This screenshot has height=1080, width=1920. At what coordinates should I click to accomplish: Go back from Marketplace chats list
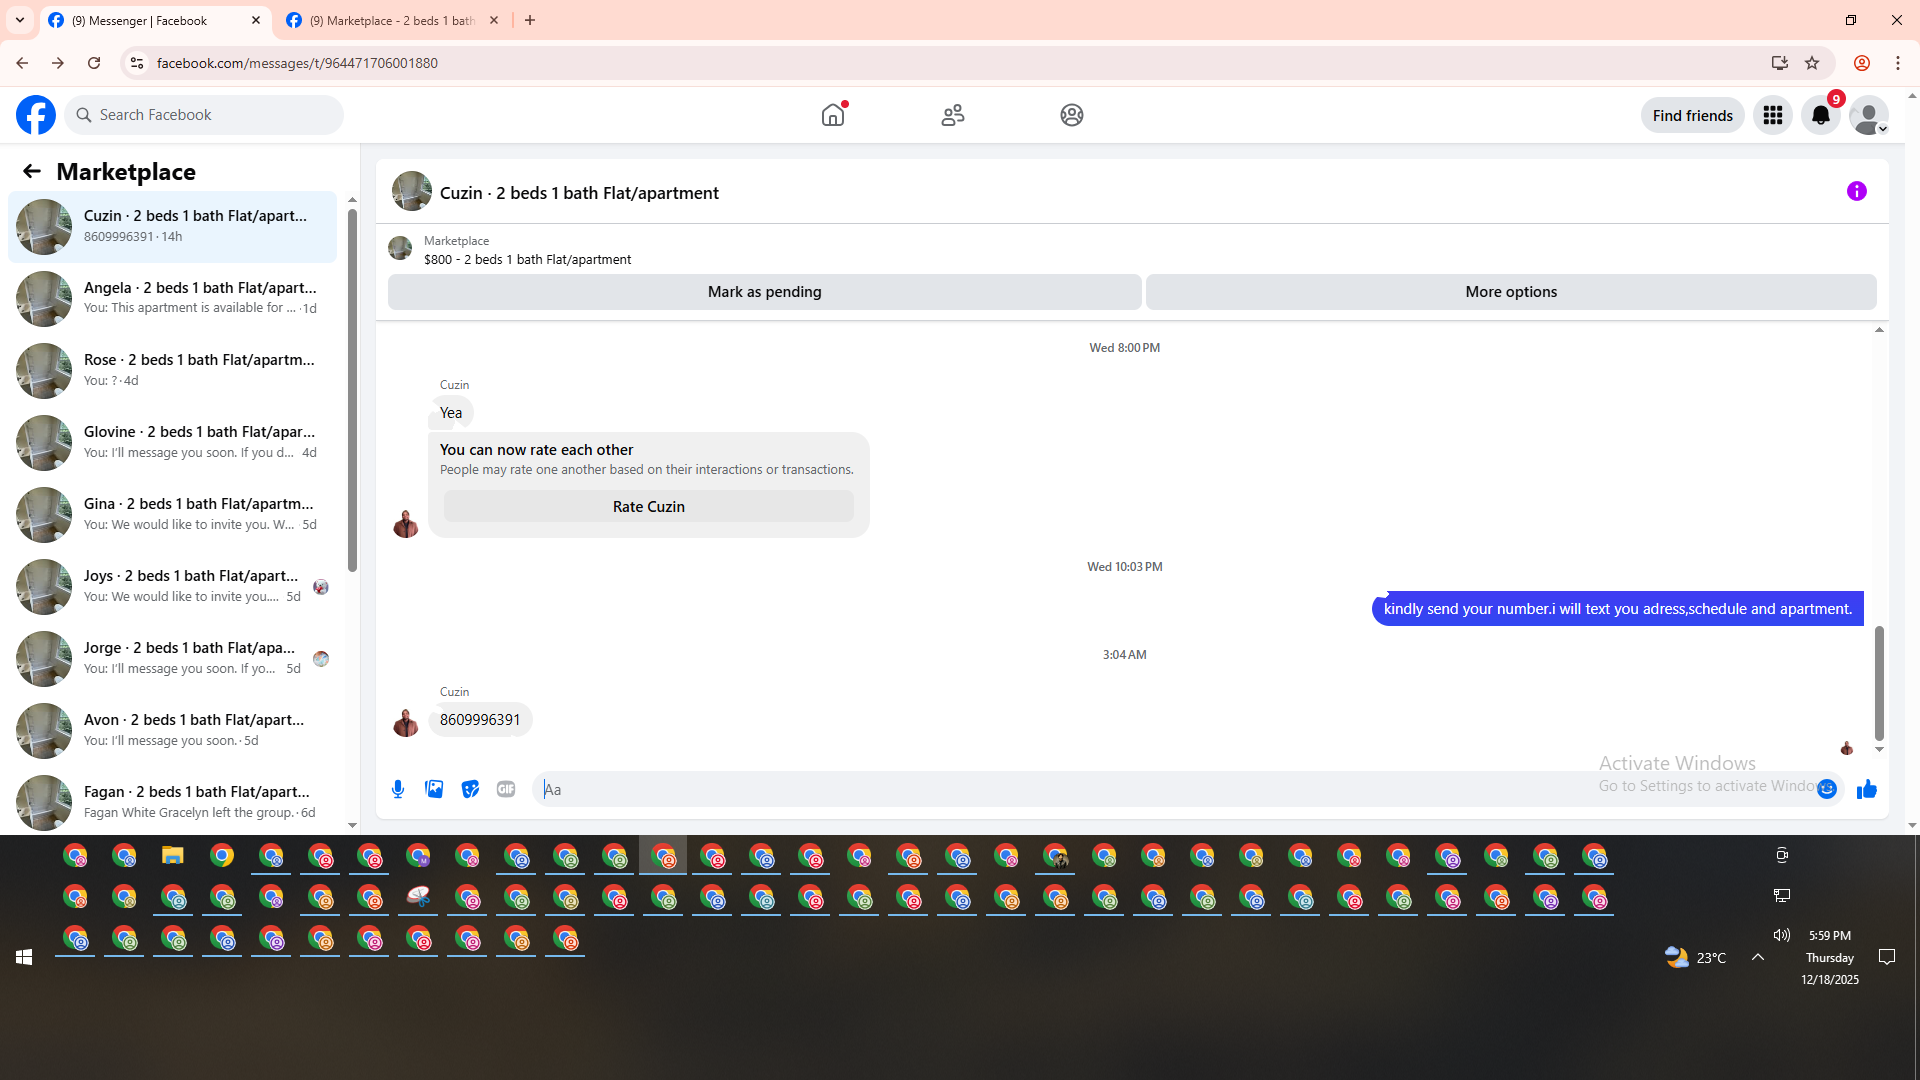pos(32,171)
